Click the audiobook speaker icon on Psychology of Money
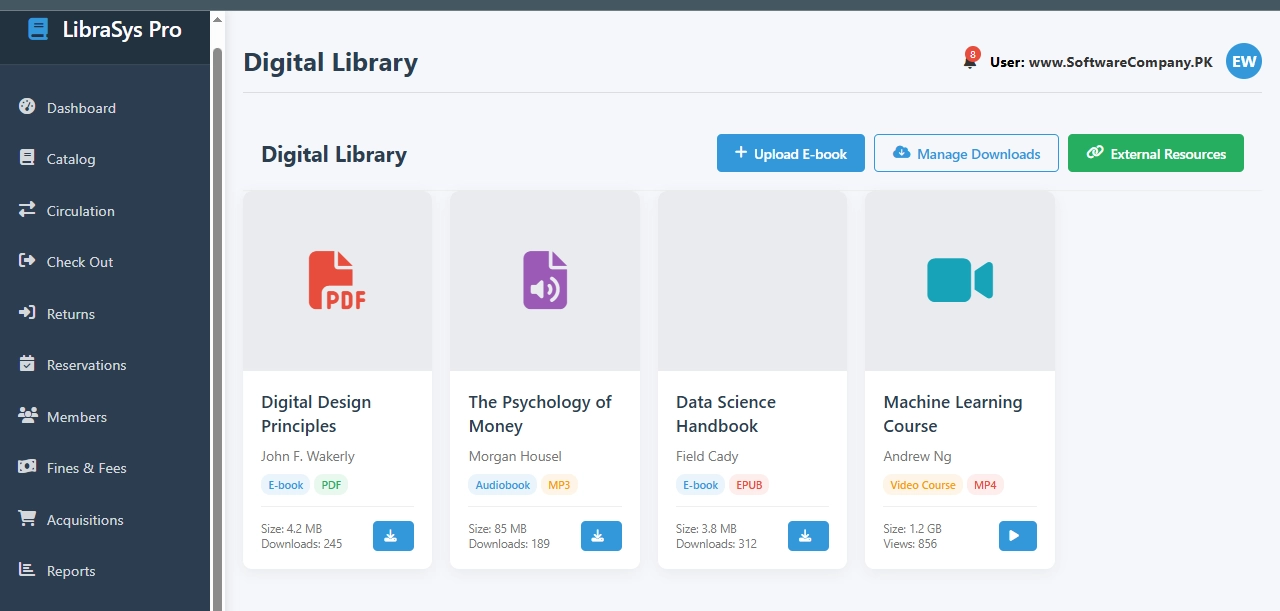 [x=544, y=280]
